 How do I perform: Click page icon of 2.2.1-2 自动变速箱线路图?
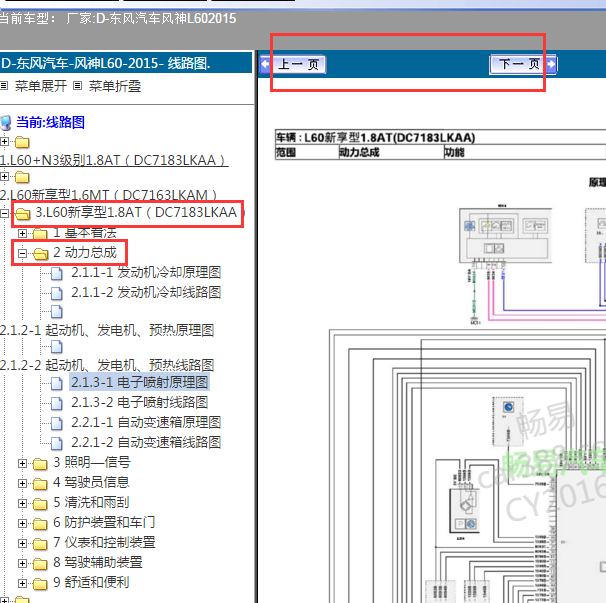tap(57, 443)
